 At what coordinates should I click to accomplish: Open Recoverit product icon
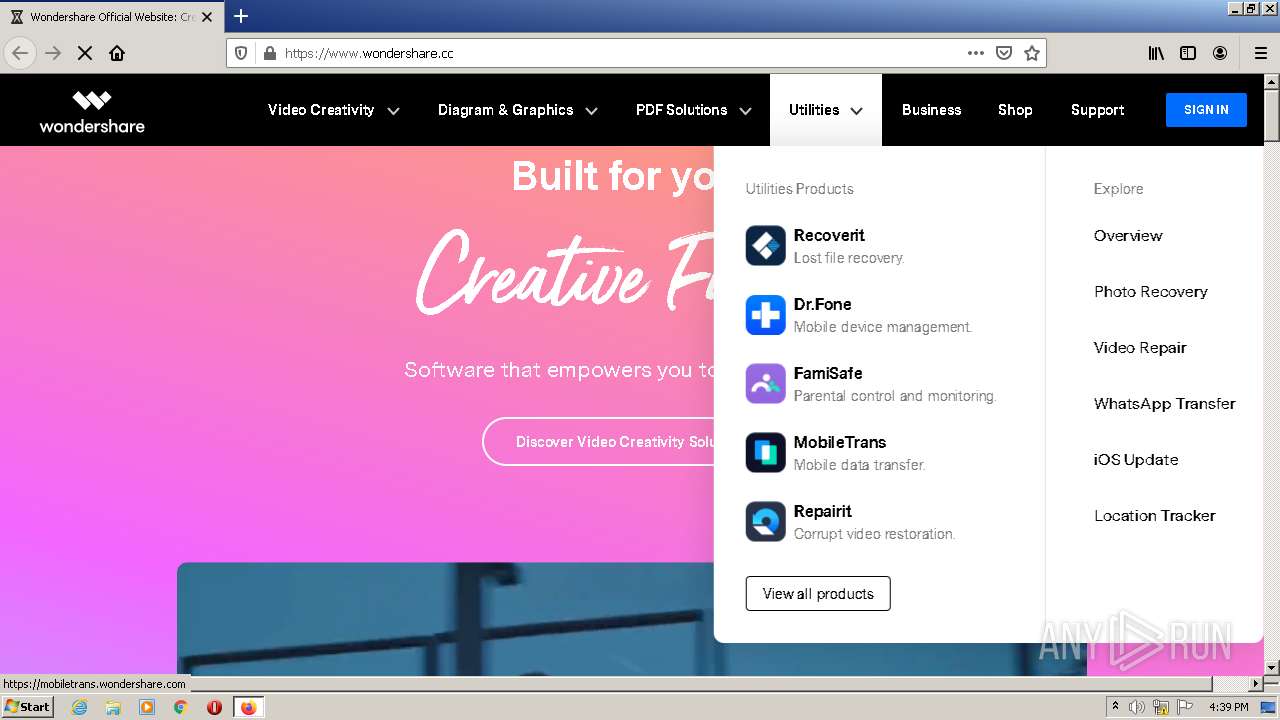click(766, 246)
